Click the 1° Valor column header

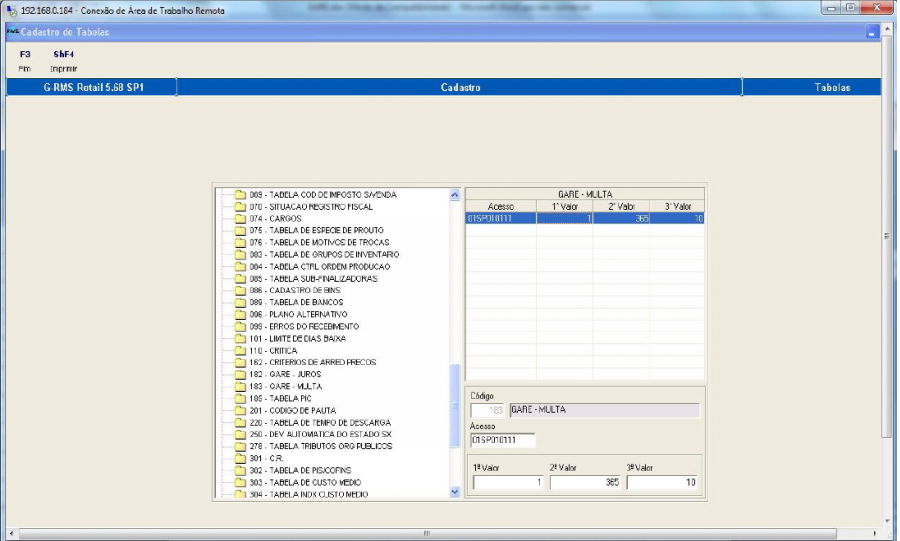coord(565,206)
